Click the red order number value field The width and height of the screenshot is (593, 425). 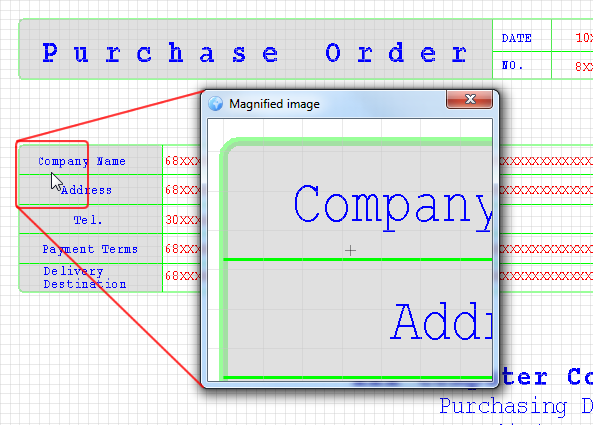pyautogui.click(x=572, y=66)
